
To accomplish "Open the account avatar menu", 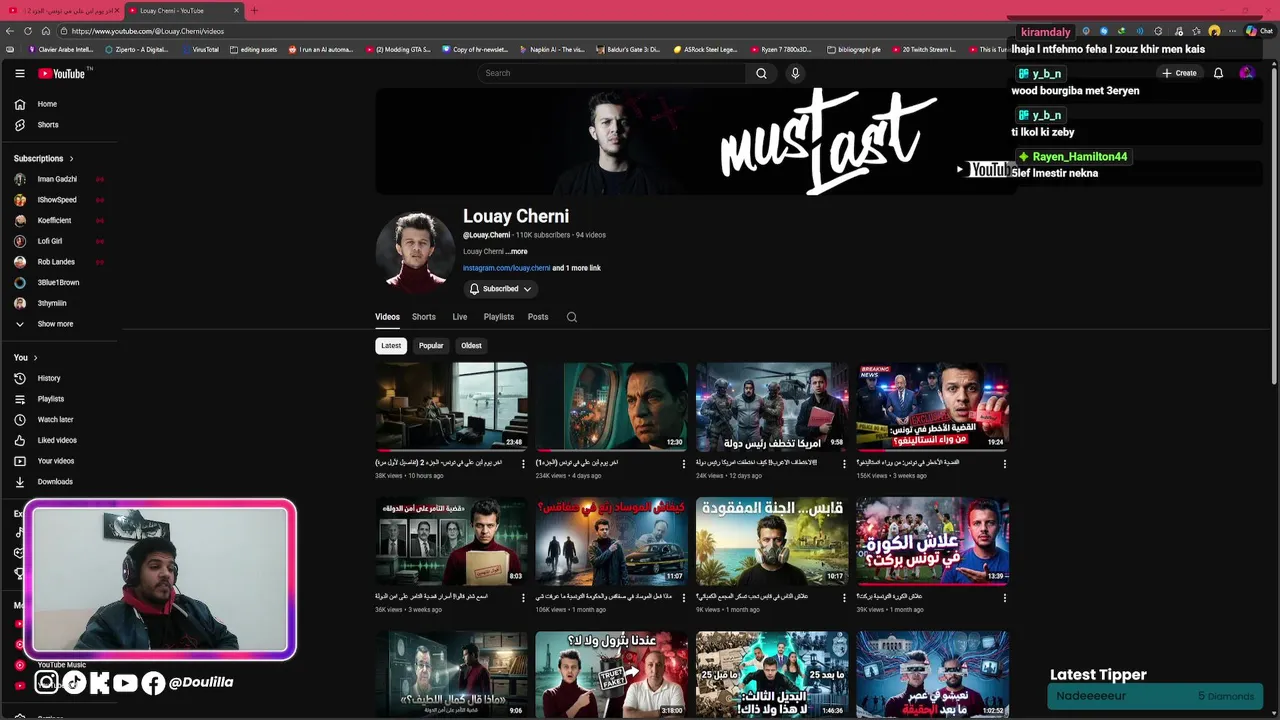I will (x=1246, y=73).
